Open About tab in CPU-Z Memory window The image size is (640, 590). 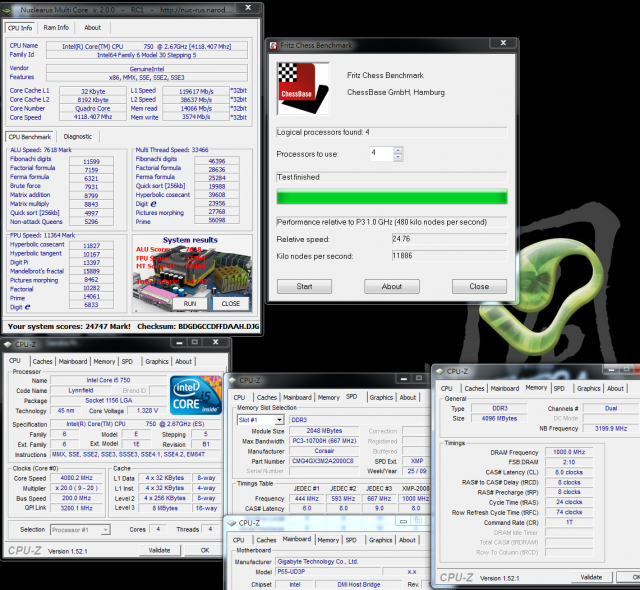(x=615, y=388)
